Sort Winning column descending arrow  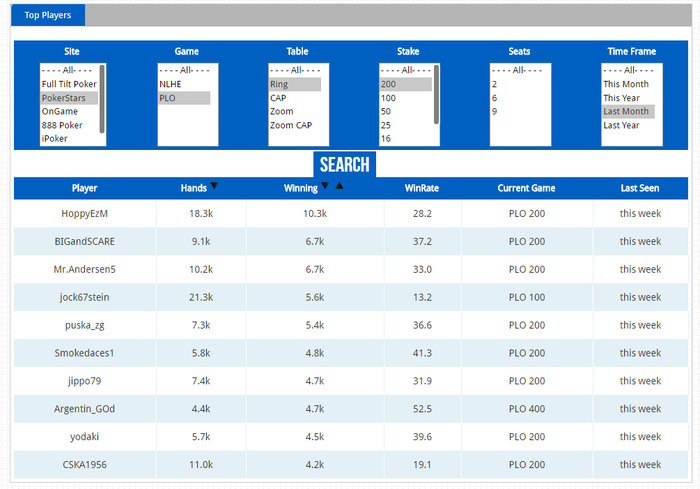(x=325, y=185)
